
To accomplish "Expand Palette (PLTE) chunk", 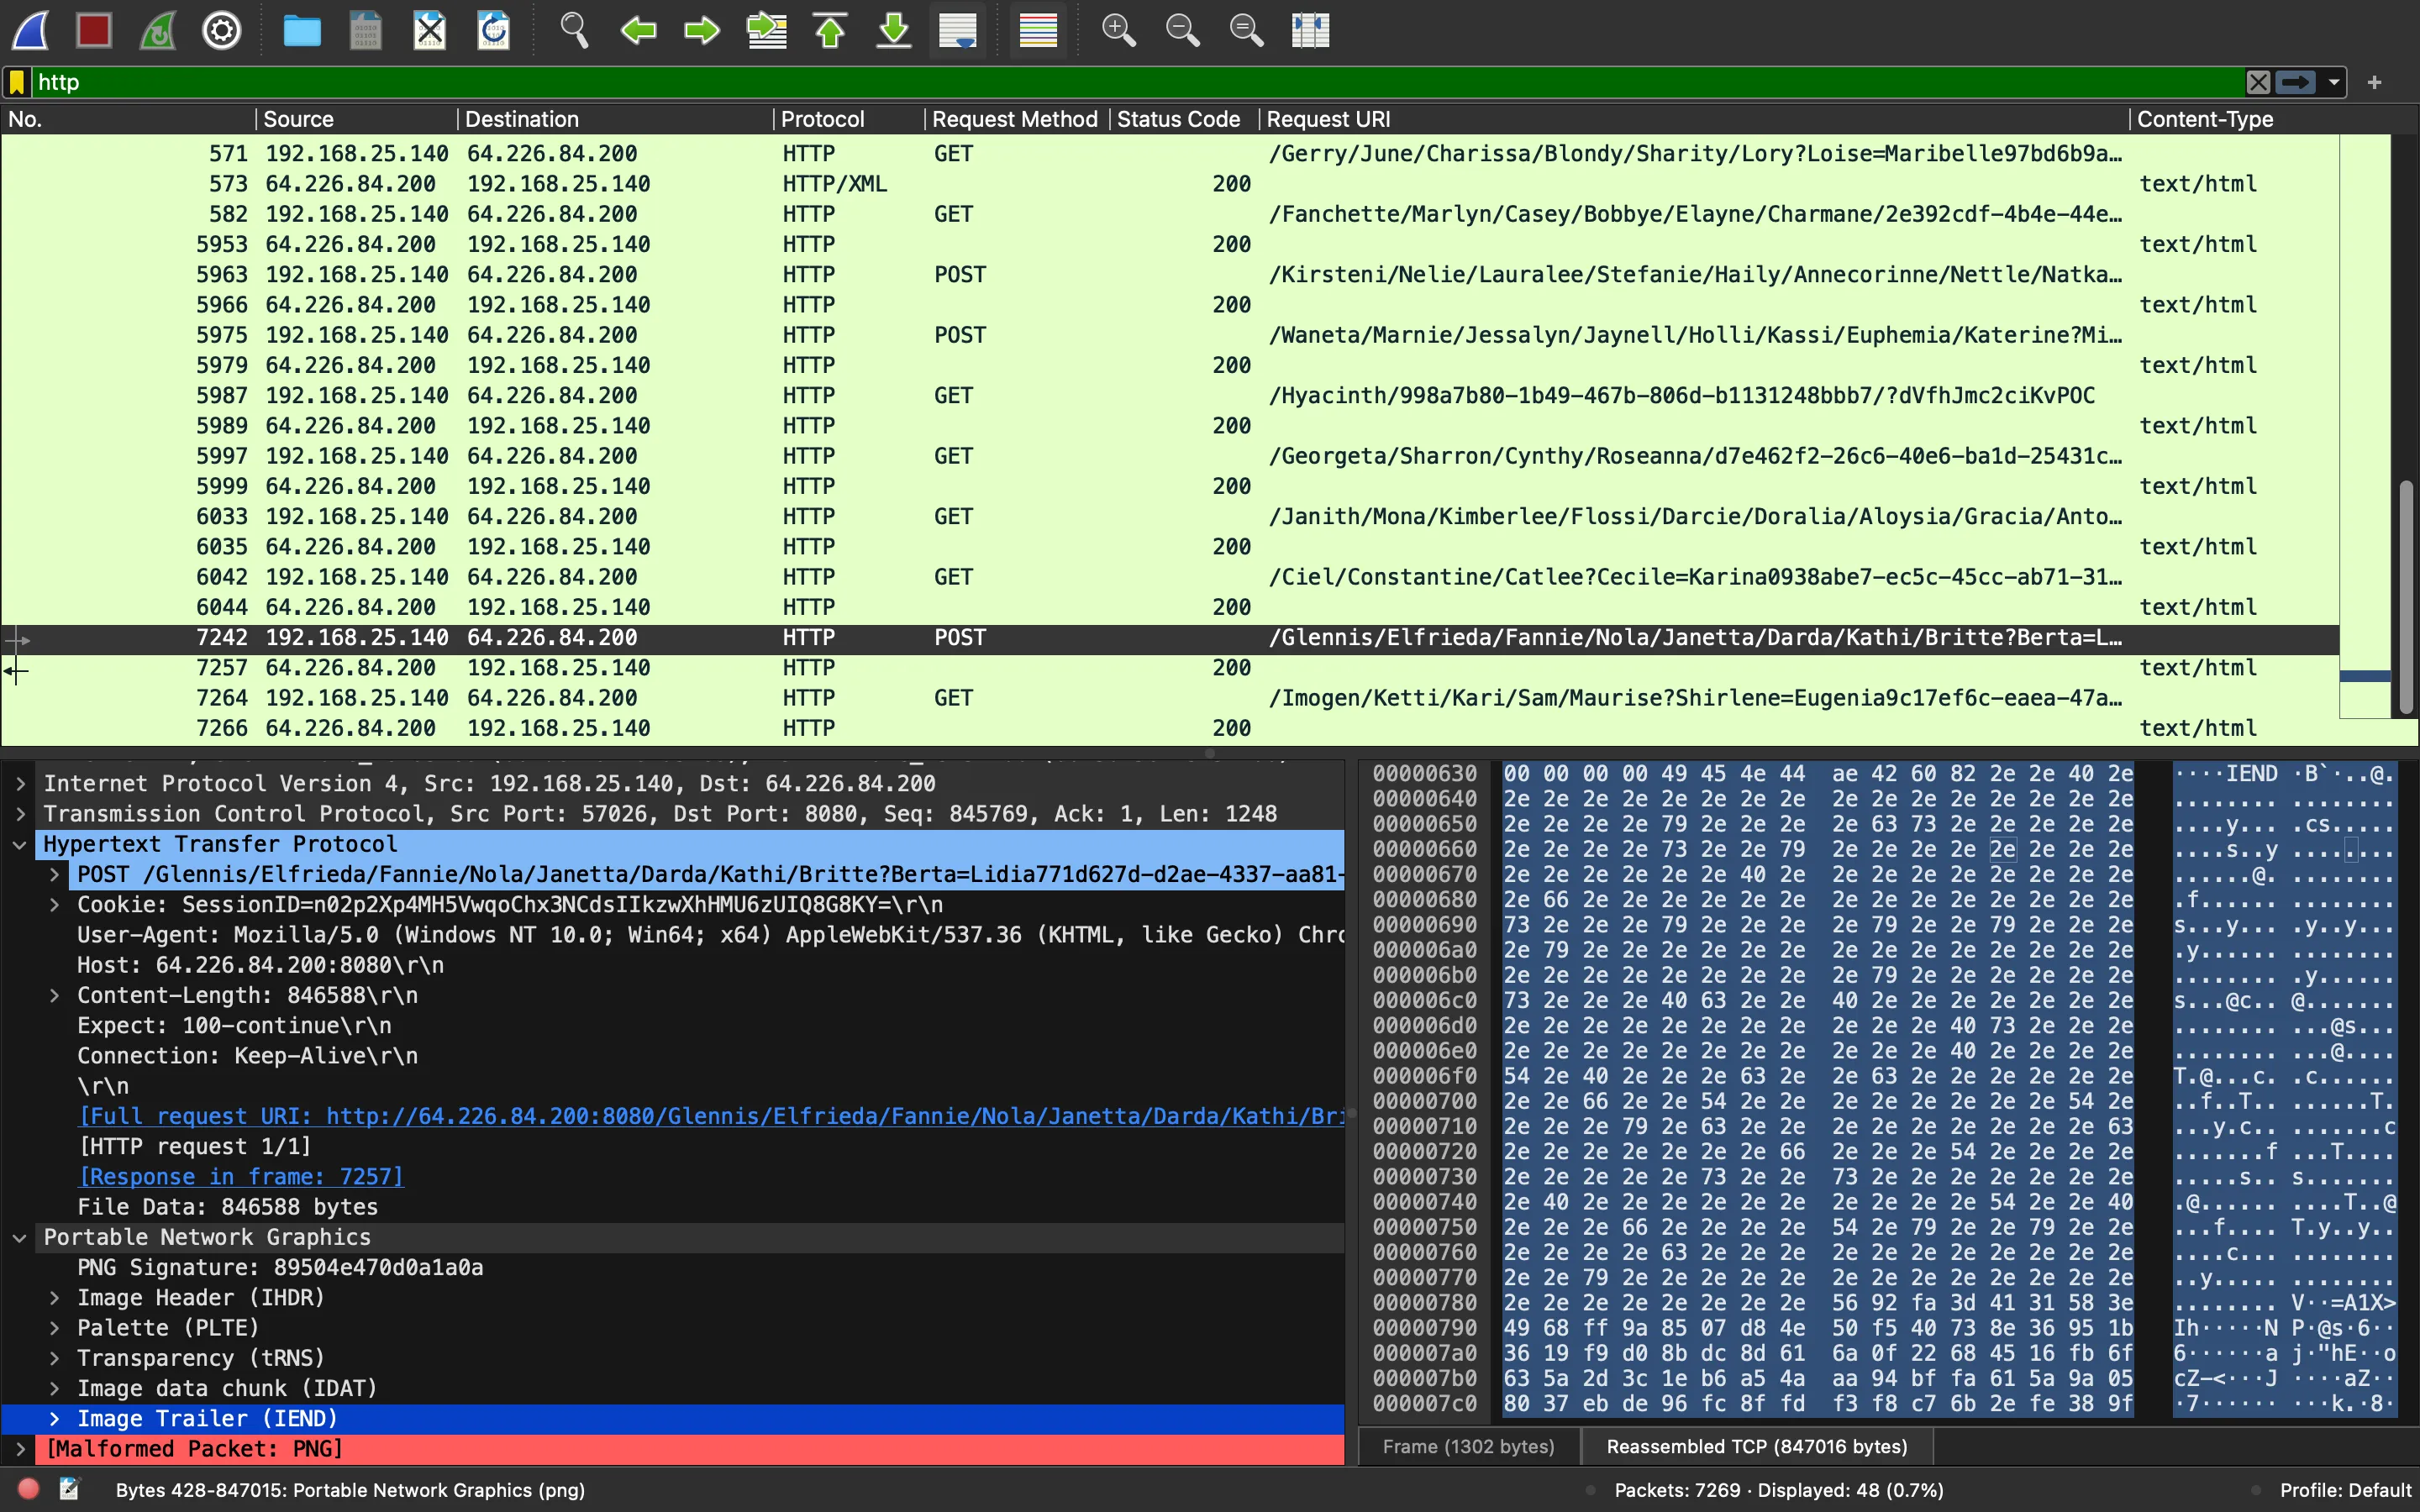I will point(54,1328).
